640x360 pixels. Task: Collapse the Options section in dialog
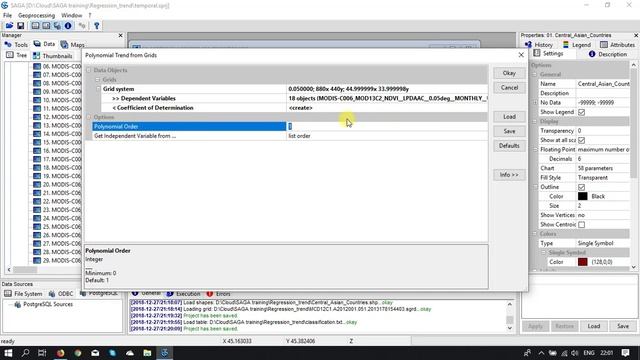89,117
